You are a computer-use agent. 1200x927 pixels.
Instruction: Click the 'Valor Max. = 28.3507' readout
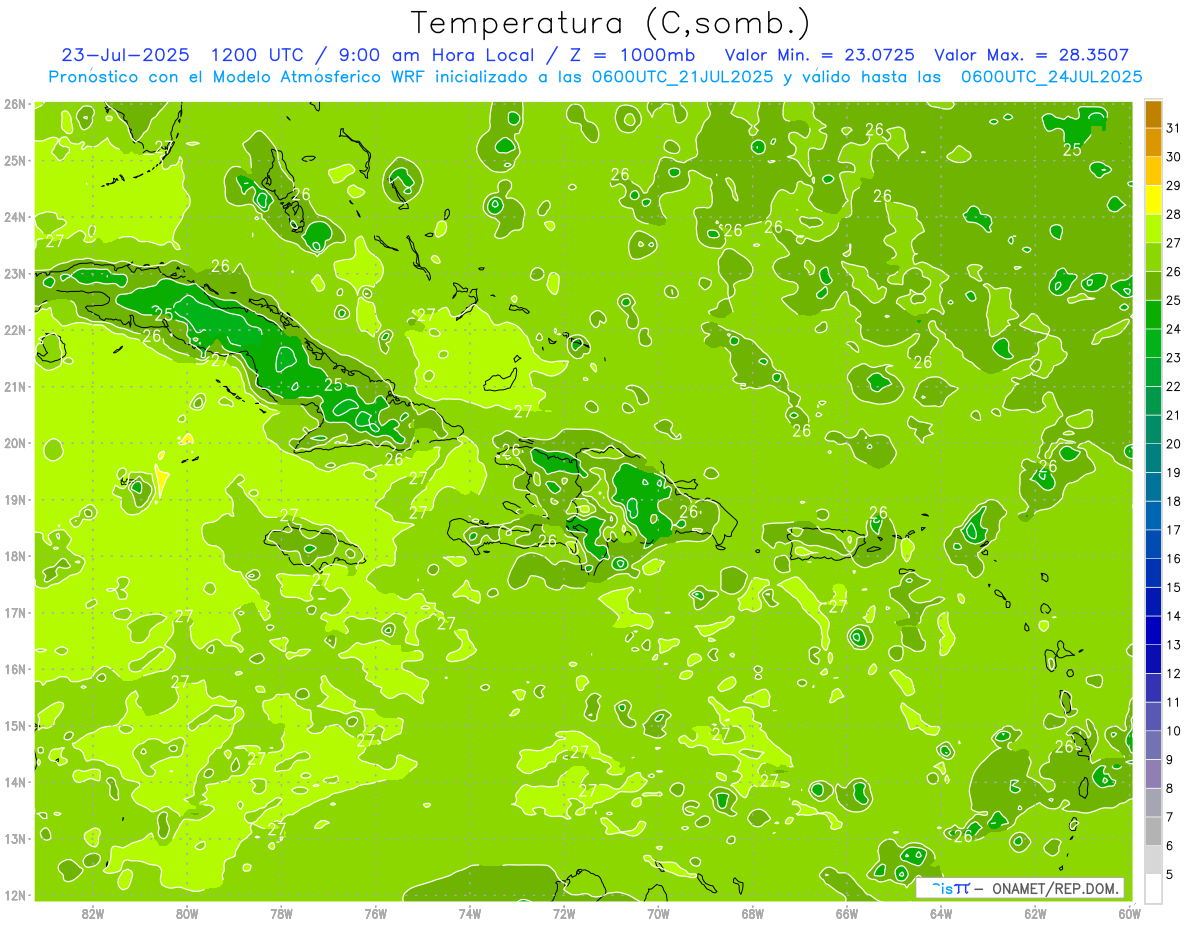1031,55
